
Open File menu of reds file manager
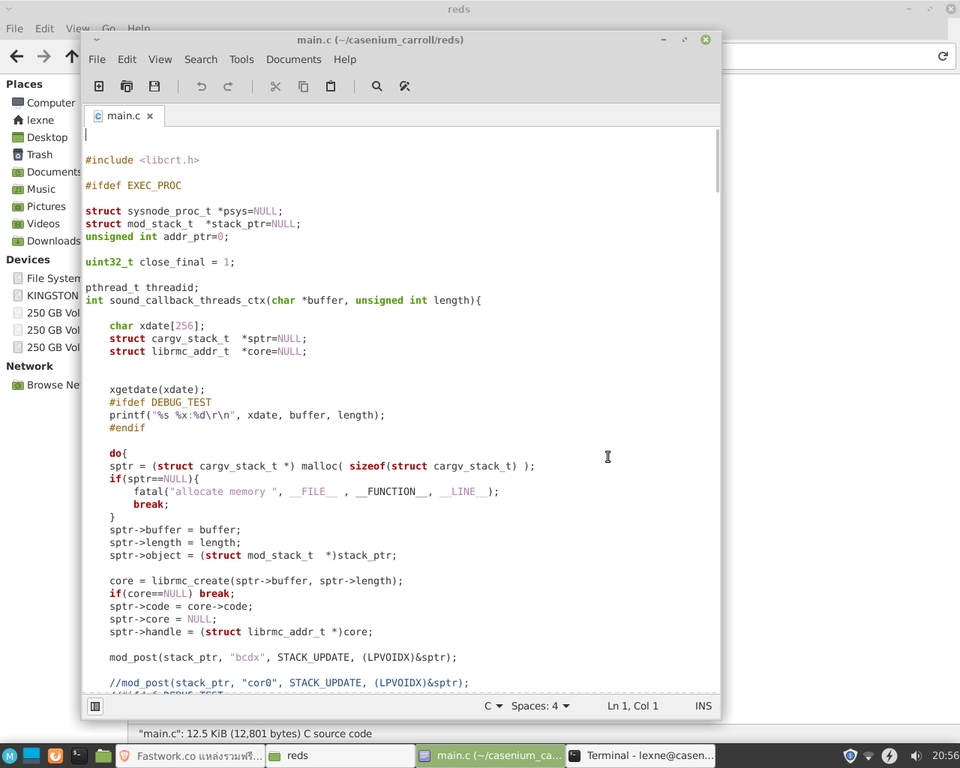(14, 28)
